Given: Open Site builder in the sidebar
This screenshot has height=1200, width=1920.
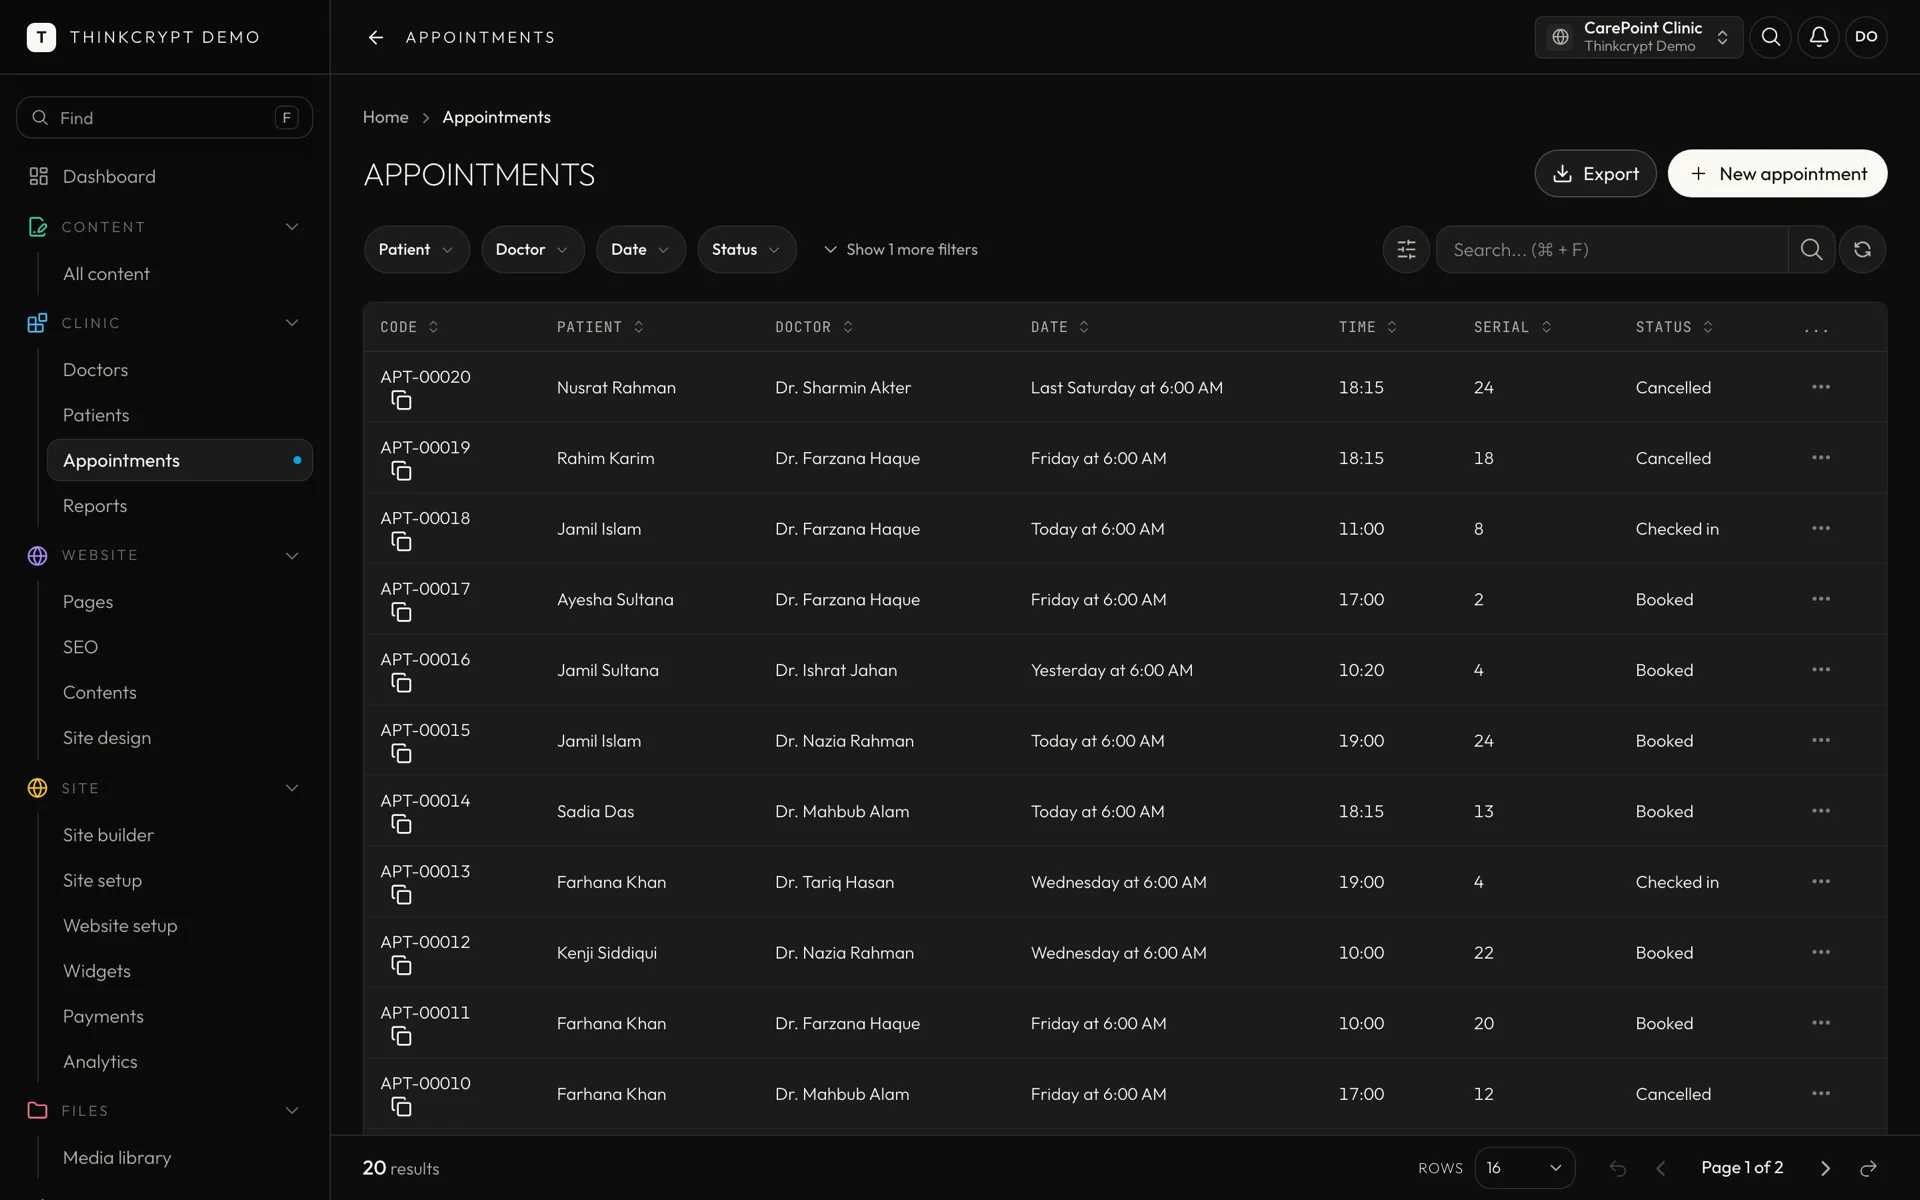Looking at the screenshot, I should coord(108,835).
